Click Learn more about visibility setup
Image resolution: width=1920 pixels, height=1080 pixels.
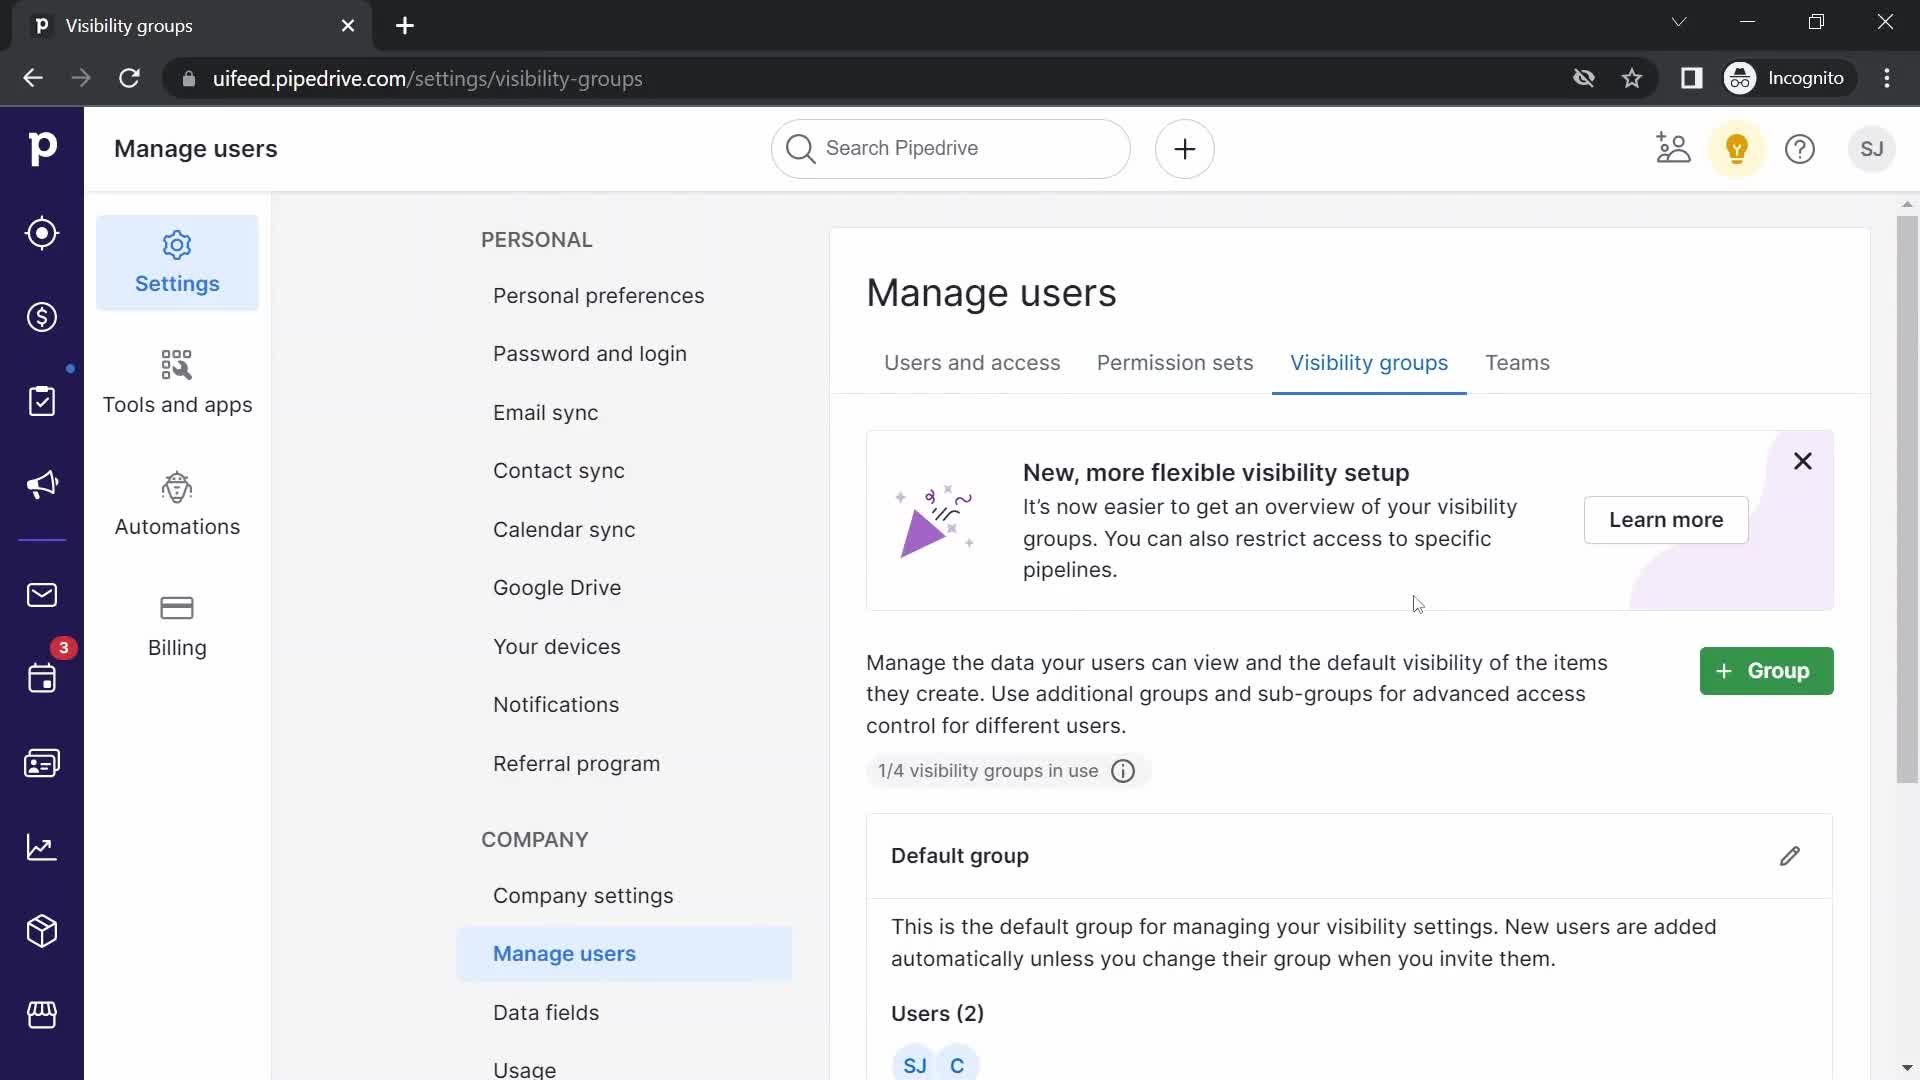click(1665, 520)
